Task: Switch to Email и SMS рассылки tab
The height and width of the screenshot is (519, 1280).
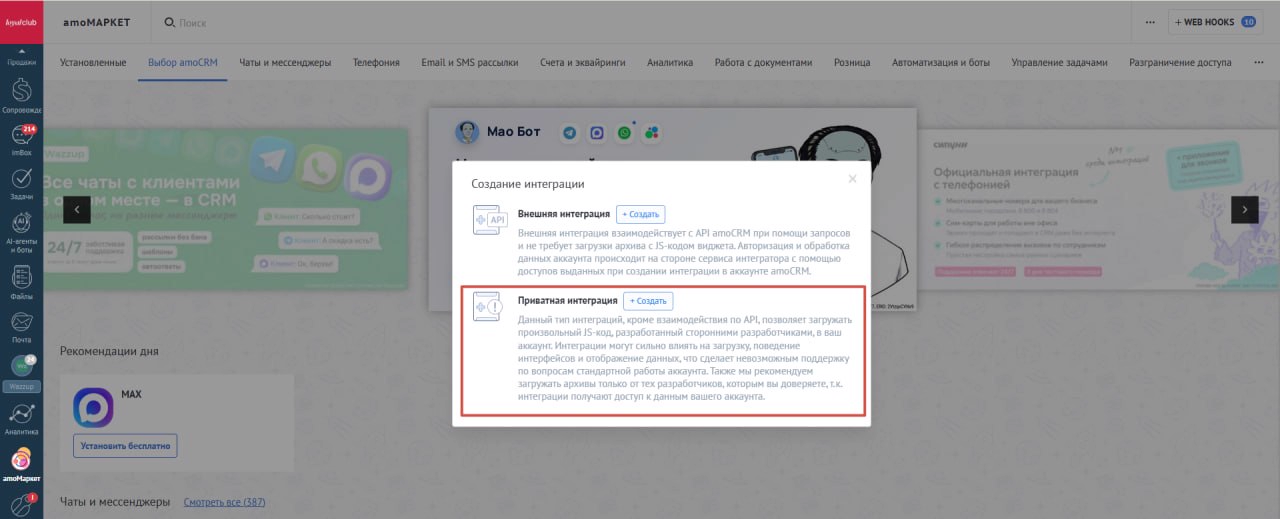Action: pos(470,62)
